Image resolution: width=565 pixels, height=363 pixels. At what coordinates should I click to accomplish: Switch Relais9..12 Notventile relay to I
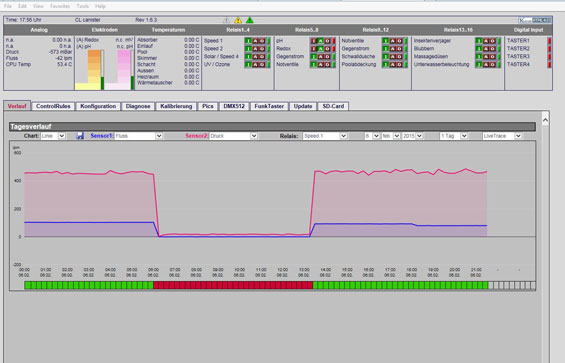[x=386, y=41]
